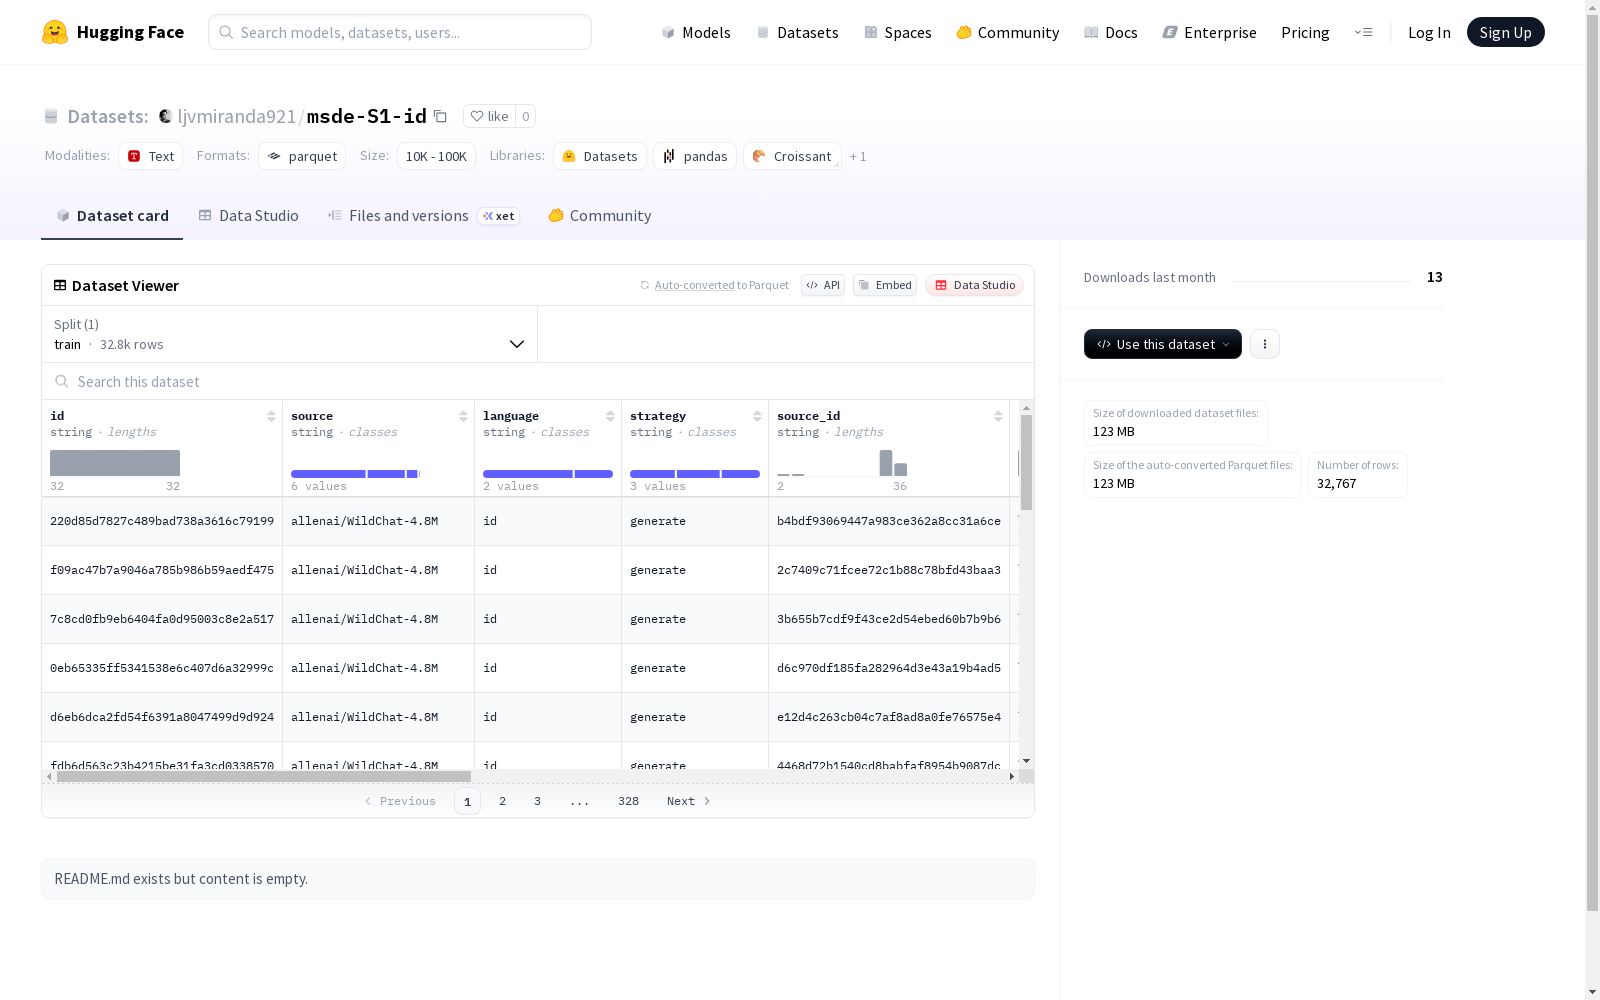Open Docs in top navigation
Screen dimensions: 1600x1000
tap(1111, 32)
